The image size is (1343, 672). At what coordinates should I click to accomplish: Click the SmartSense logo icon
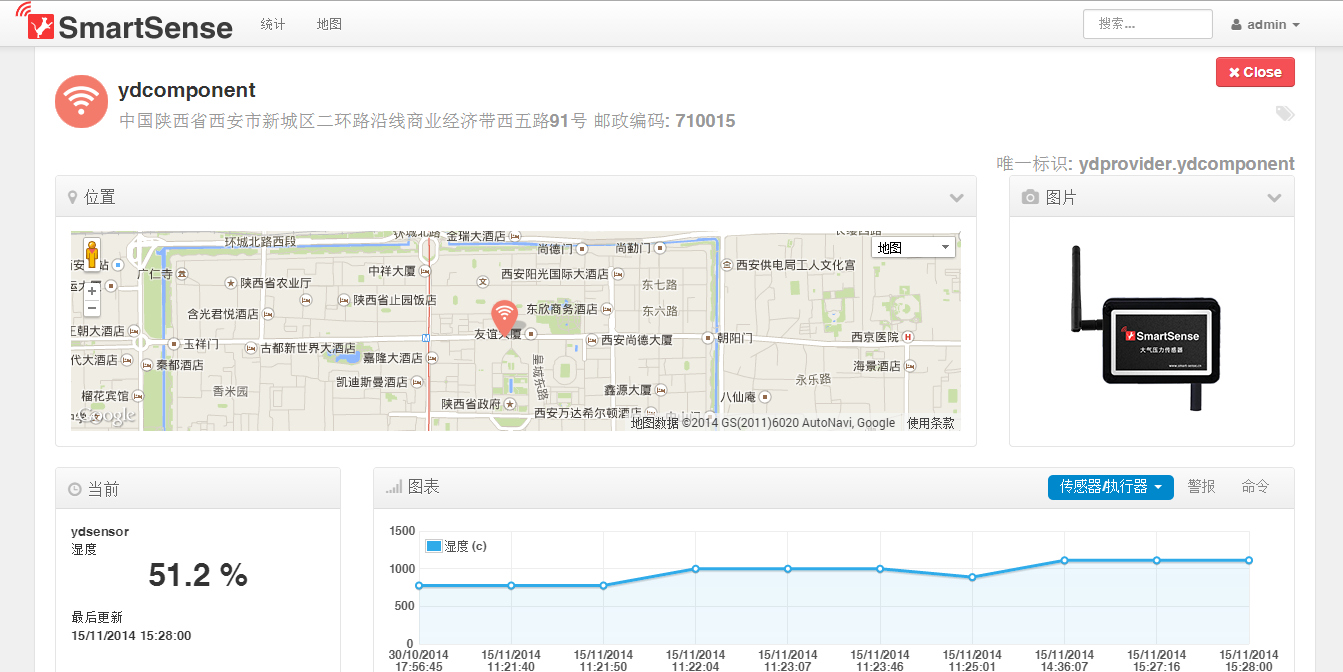pyautogui.click(x=38, y=24)
